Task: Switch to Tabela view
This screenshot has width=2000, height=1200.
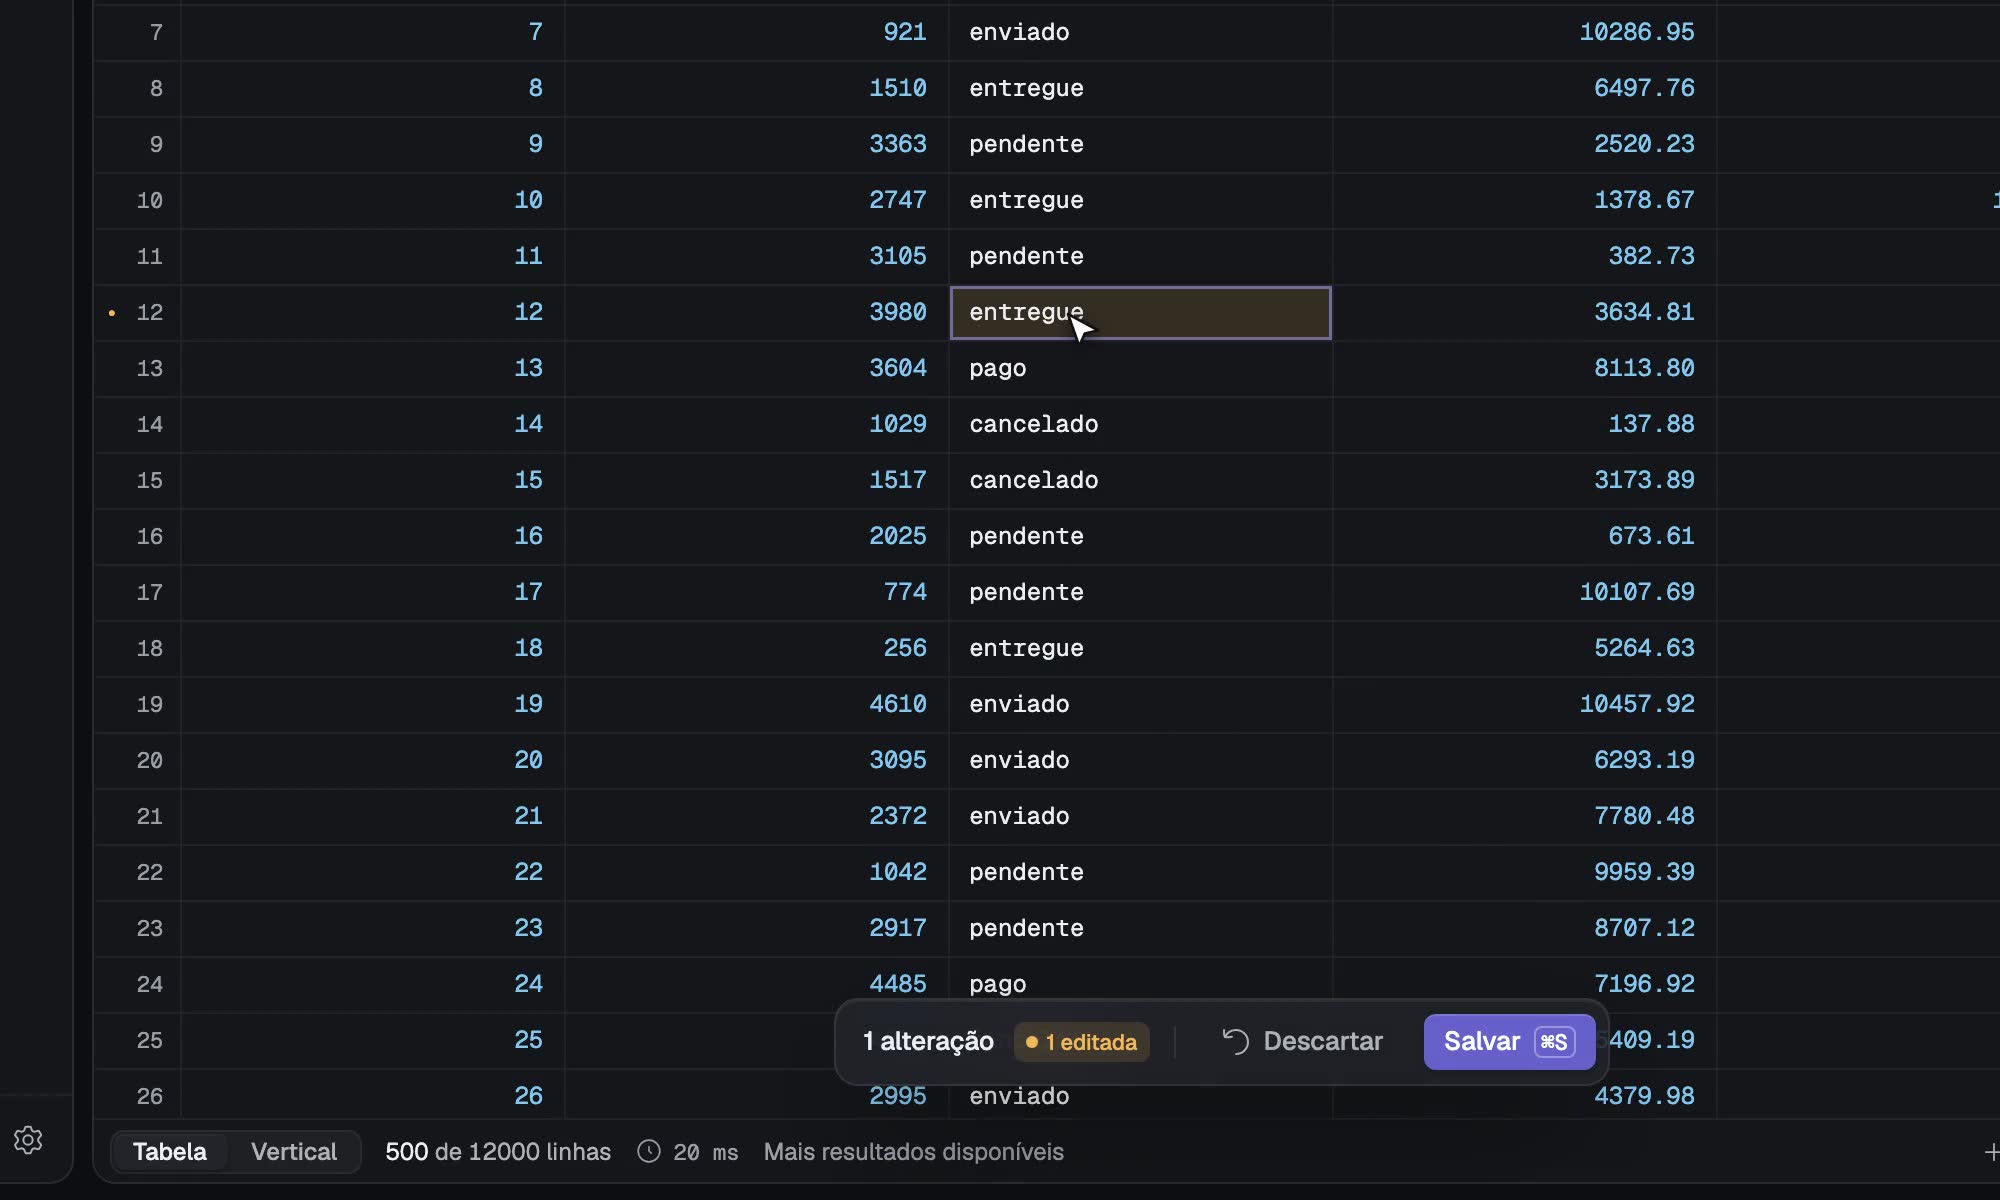Action: 169,1152
